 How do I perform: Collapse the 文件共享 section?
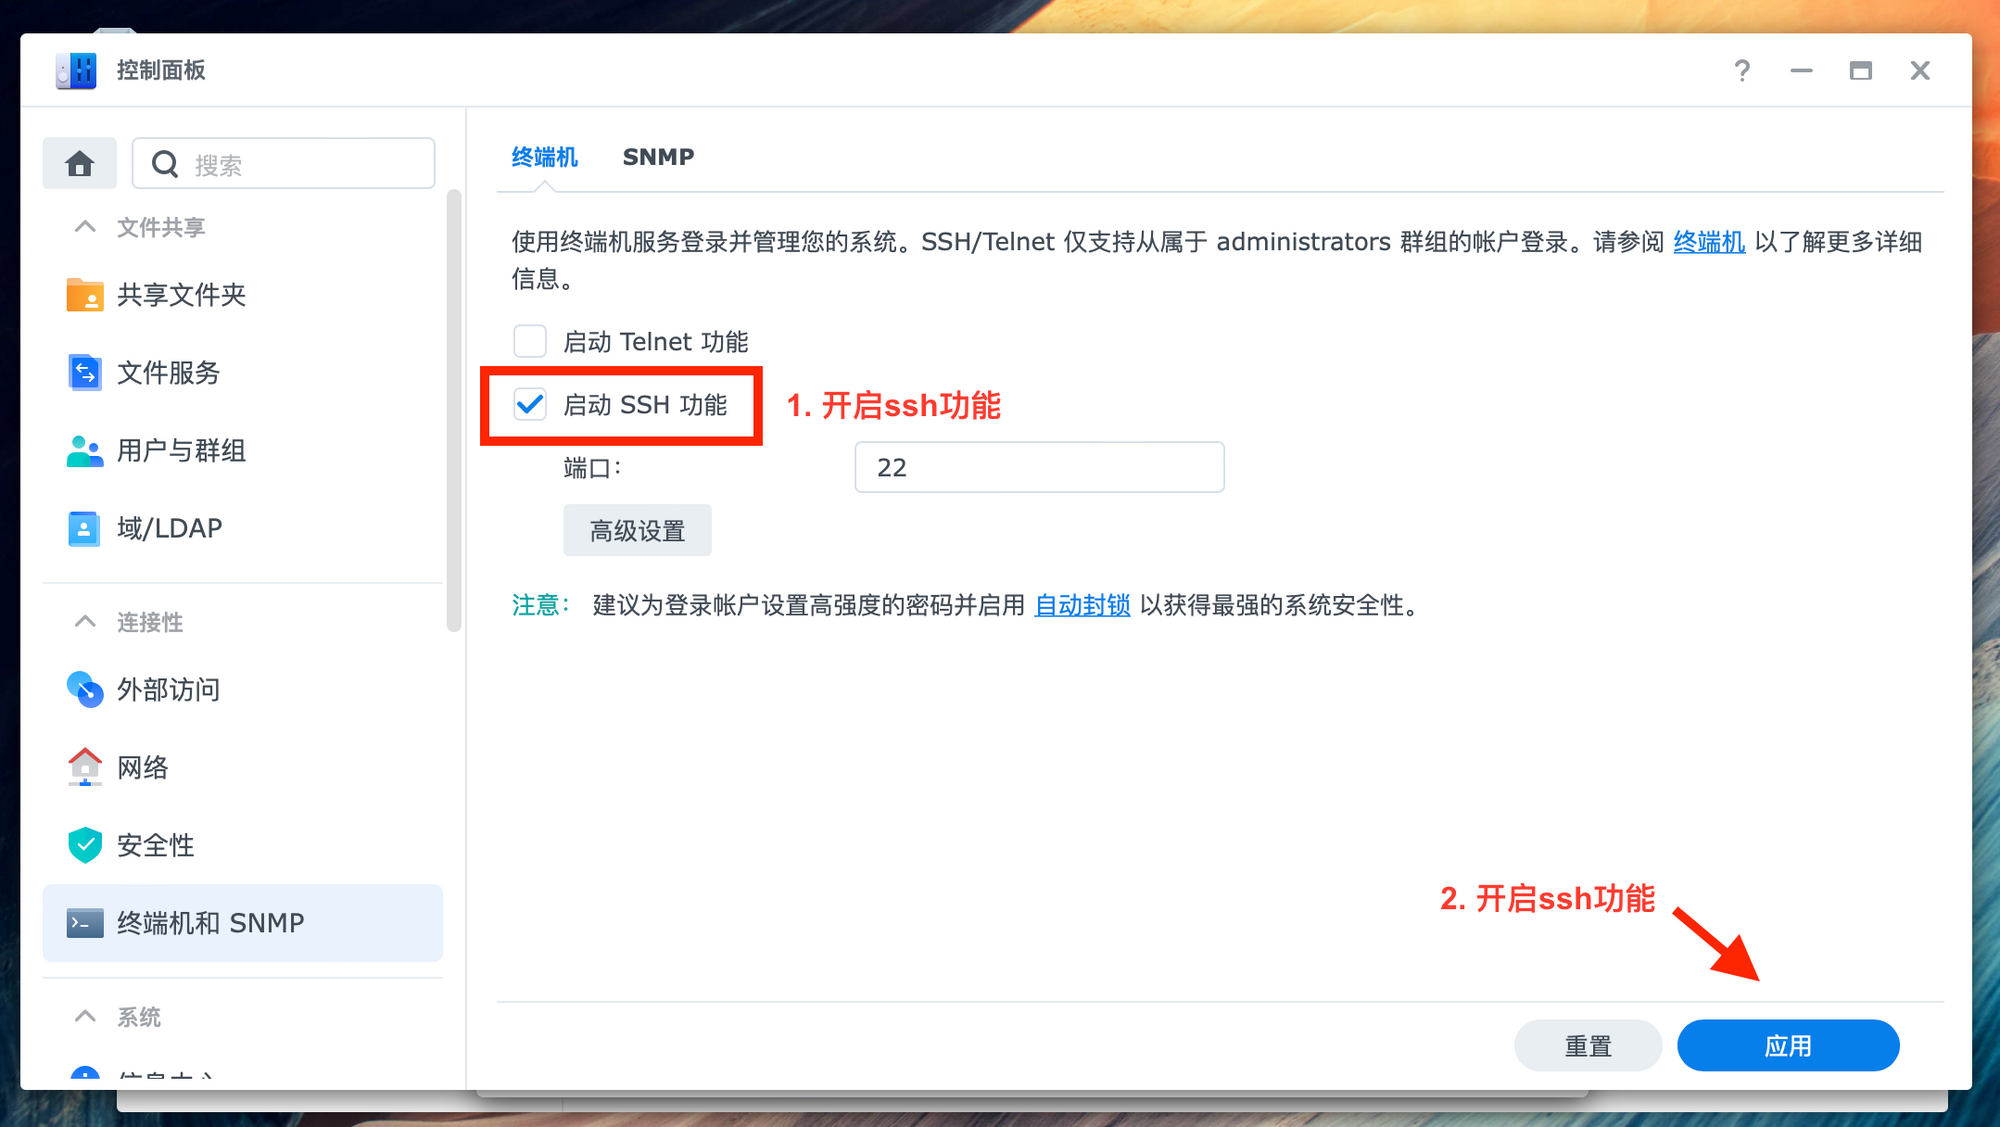click(86, 227)
